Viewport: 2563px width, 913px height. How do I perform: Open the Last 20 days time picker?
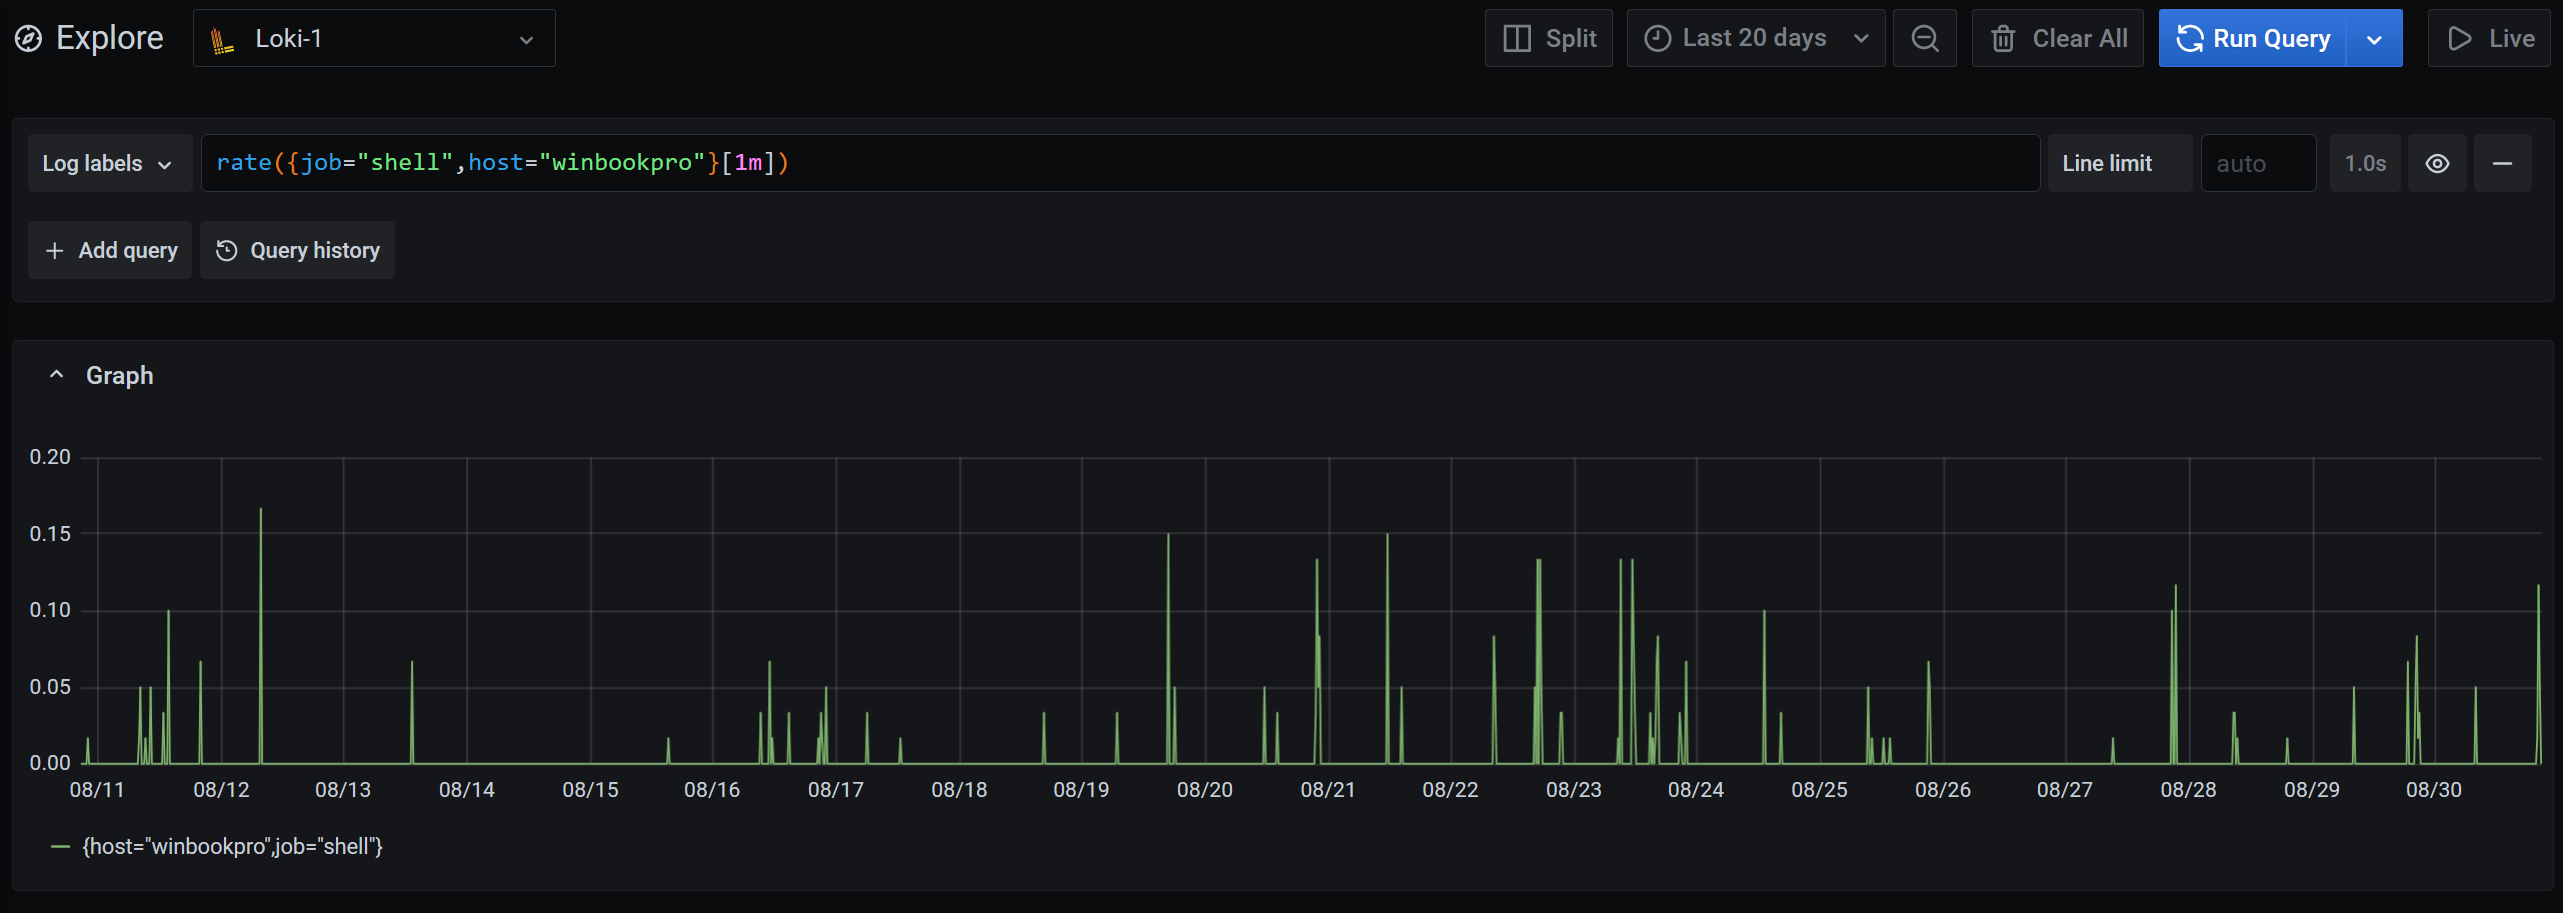click(x=1755, y=38)
